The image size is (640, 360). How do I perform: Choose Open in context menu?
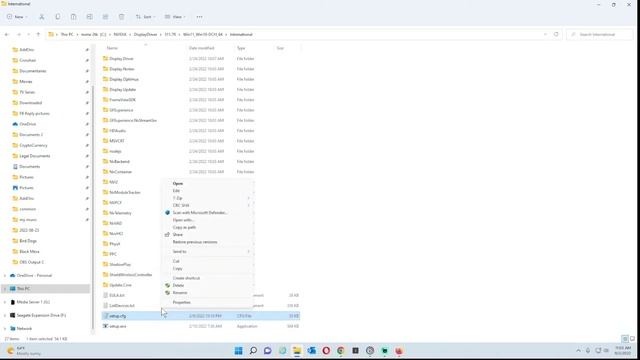(x=208, y=183)
